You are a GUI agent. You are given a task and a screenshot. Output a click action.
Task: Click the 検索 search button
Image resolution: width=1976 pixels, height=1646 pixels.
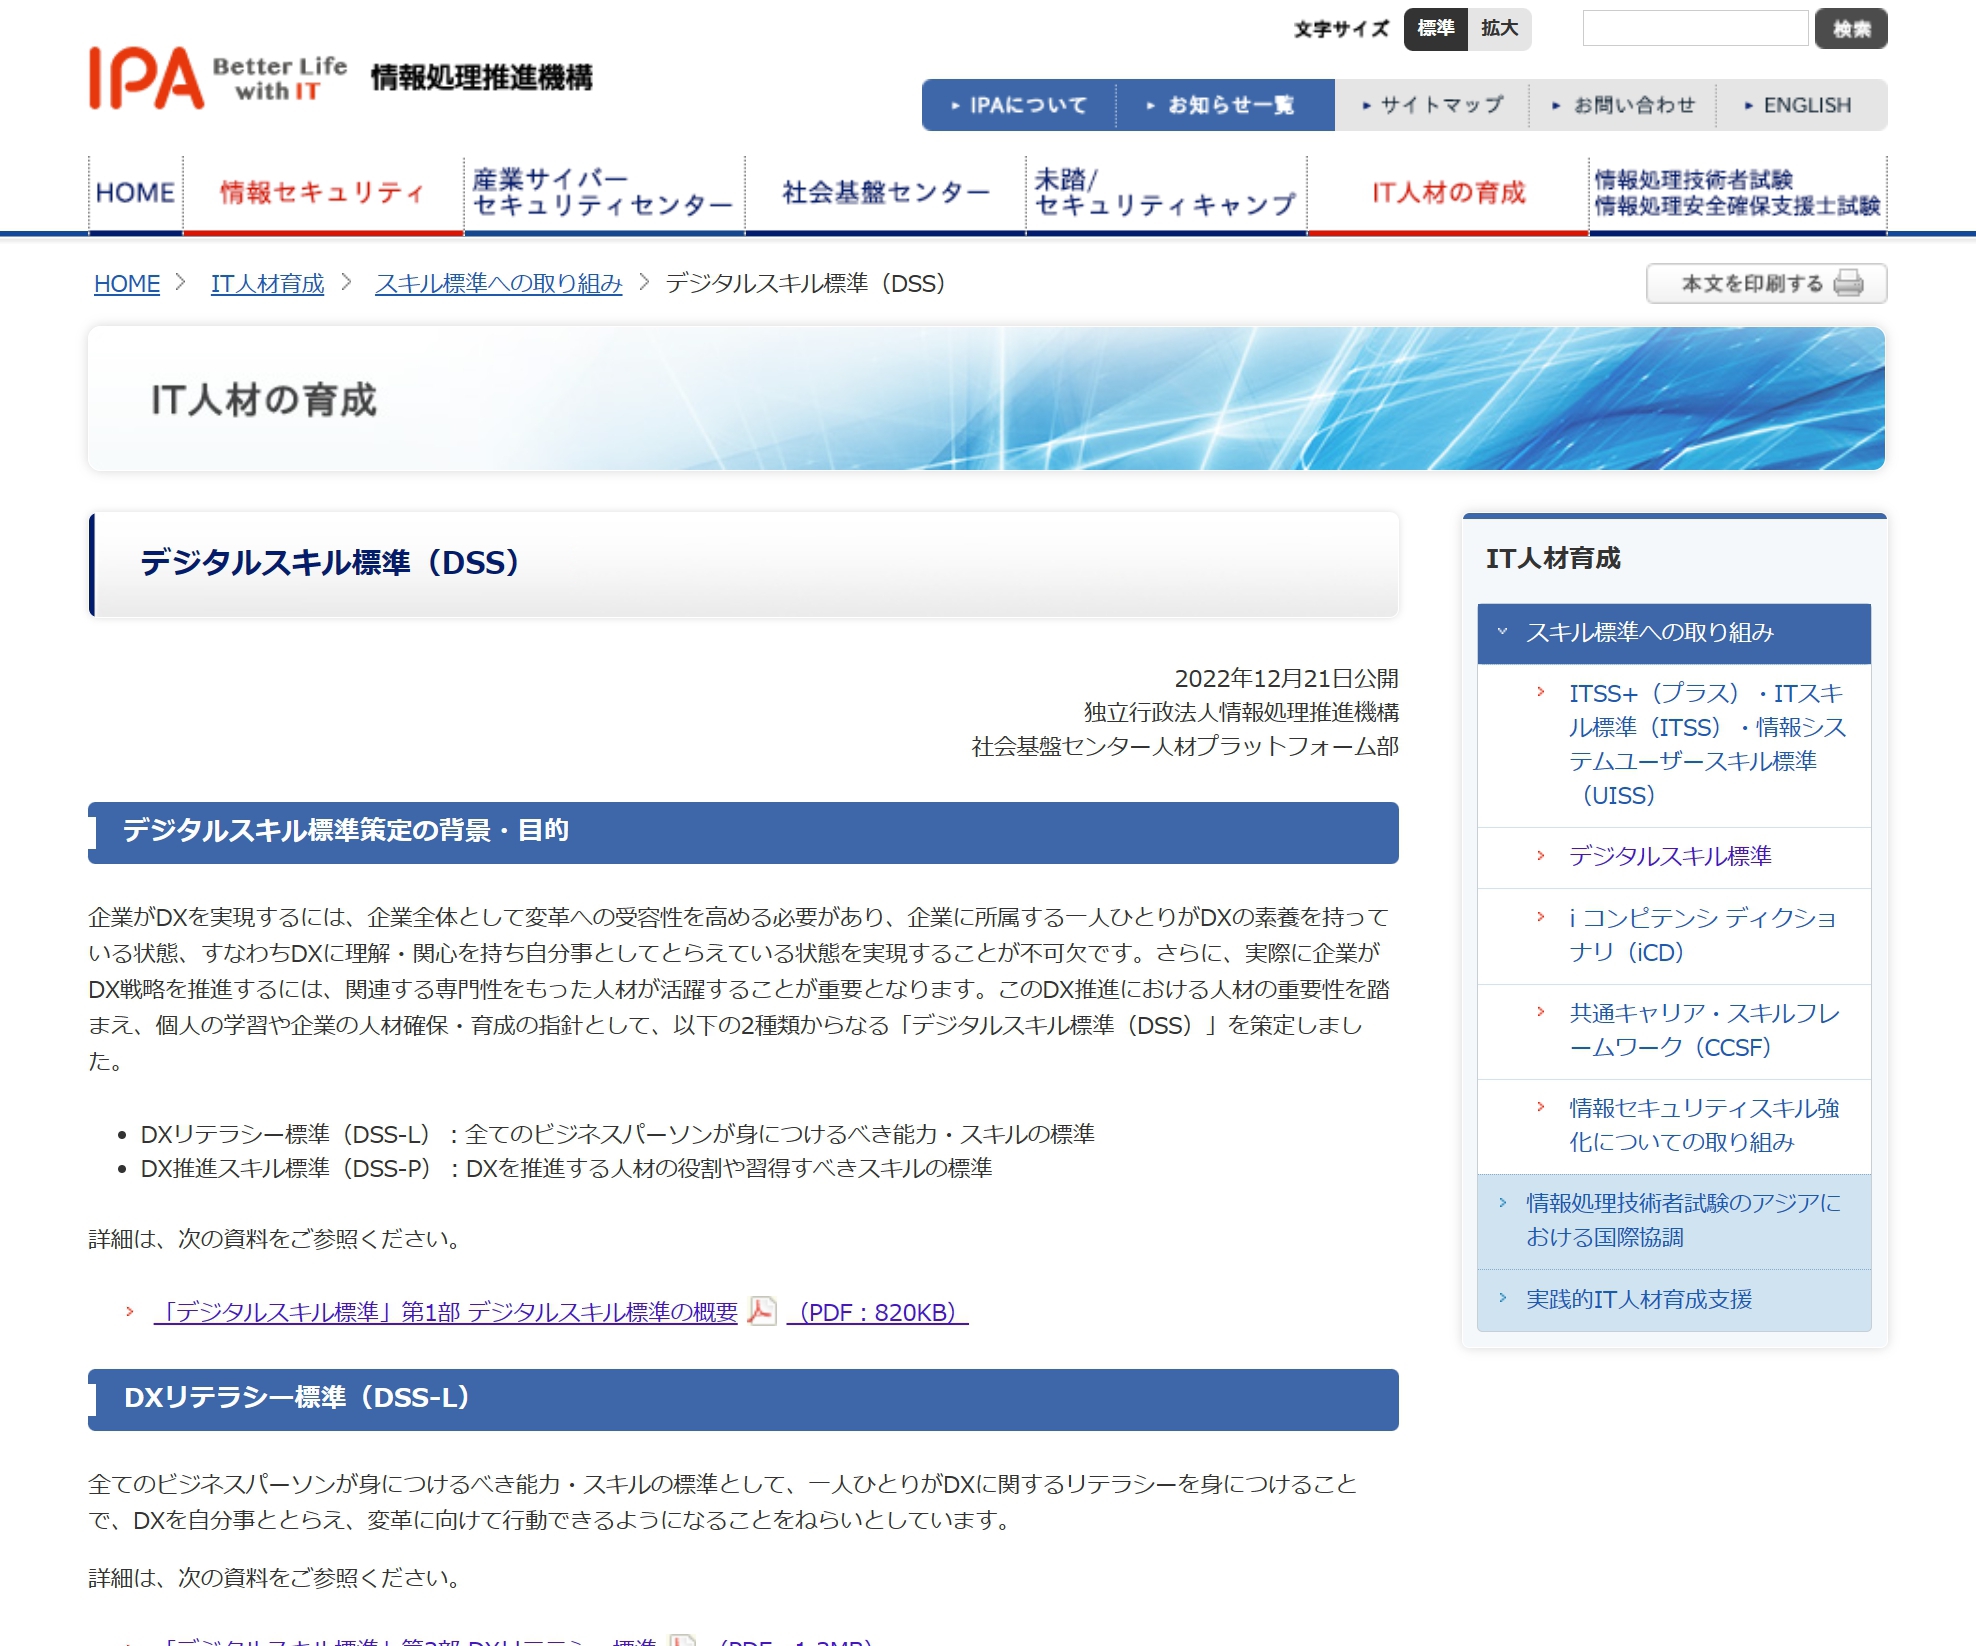click(x=1851, y=30)
